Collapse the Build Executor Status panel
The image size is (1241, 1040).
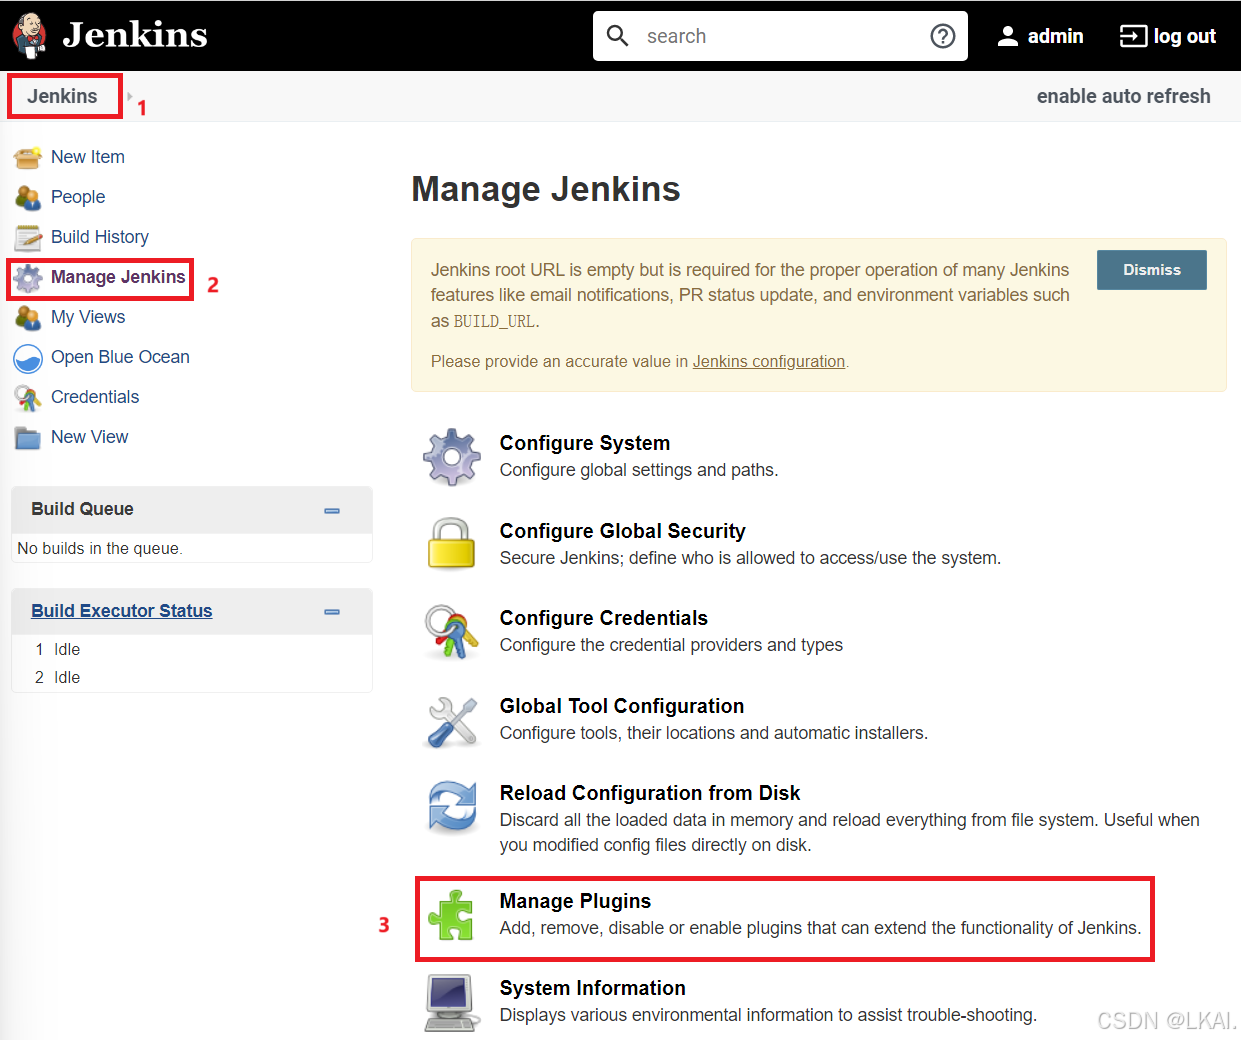point(331,611)
